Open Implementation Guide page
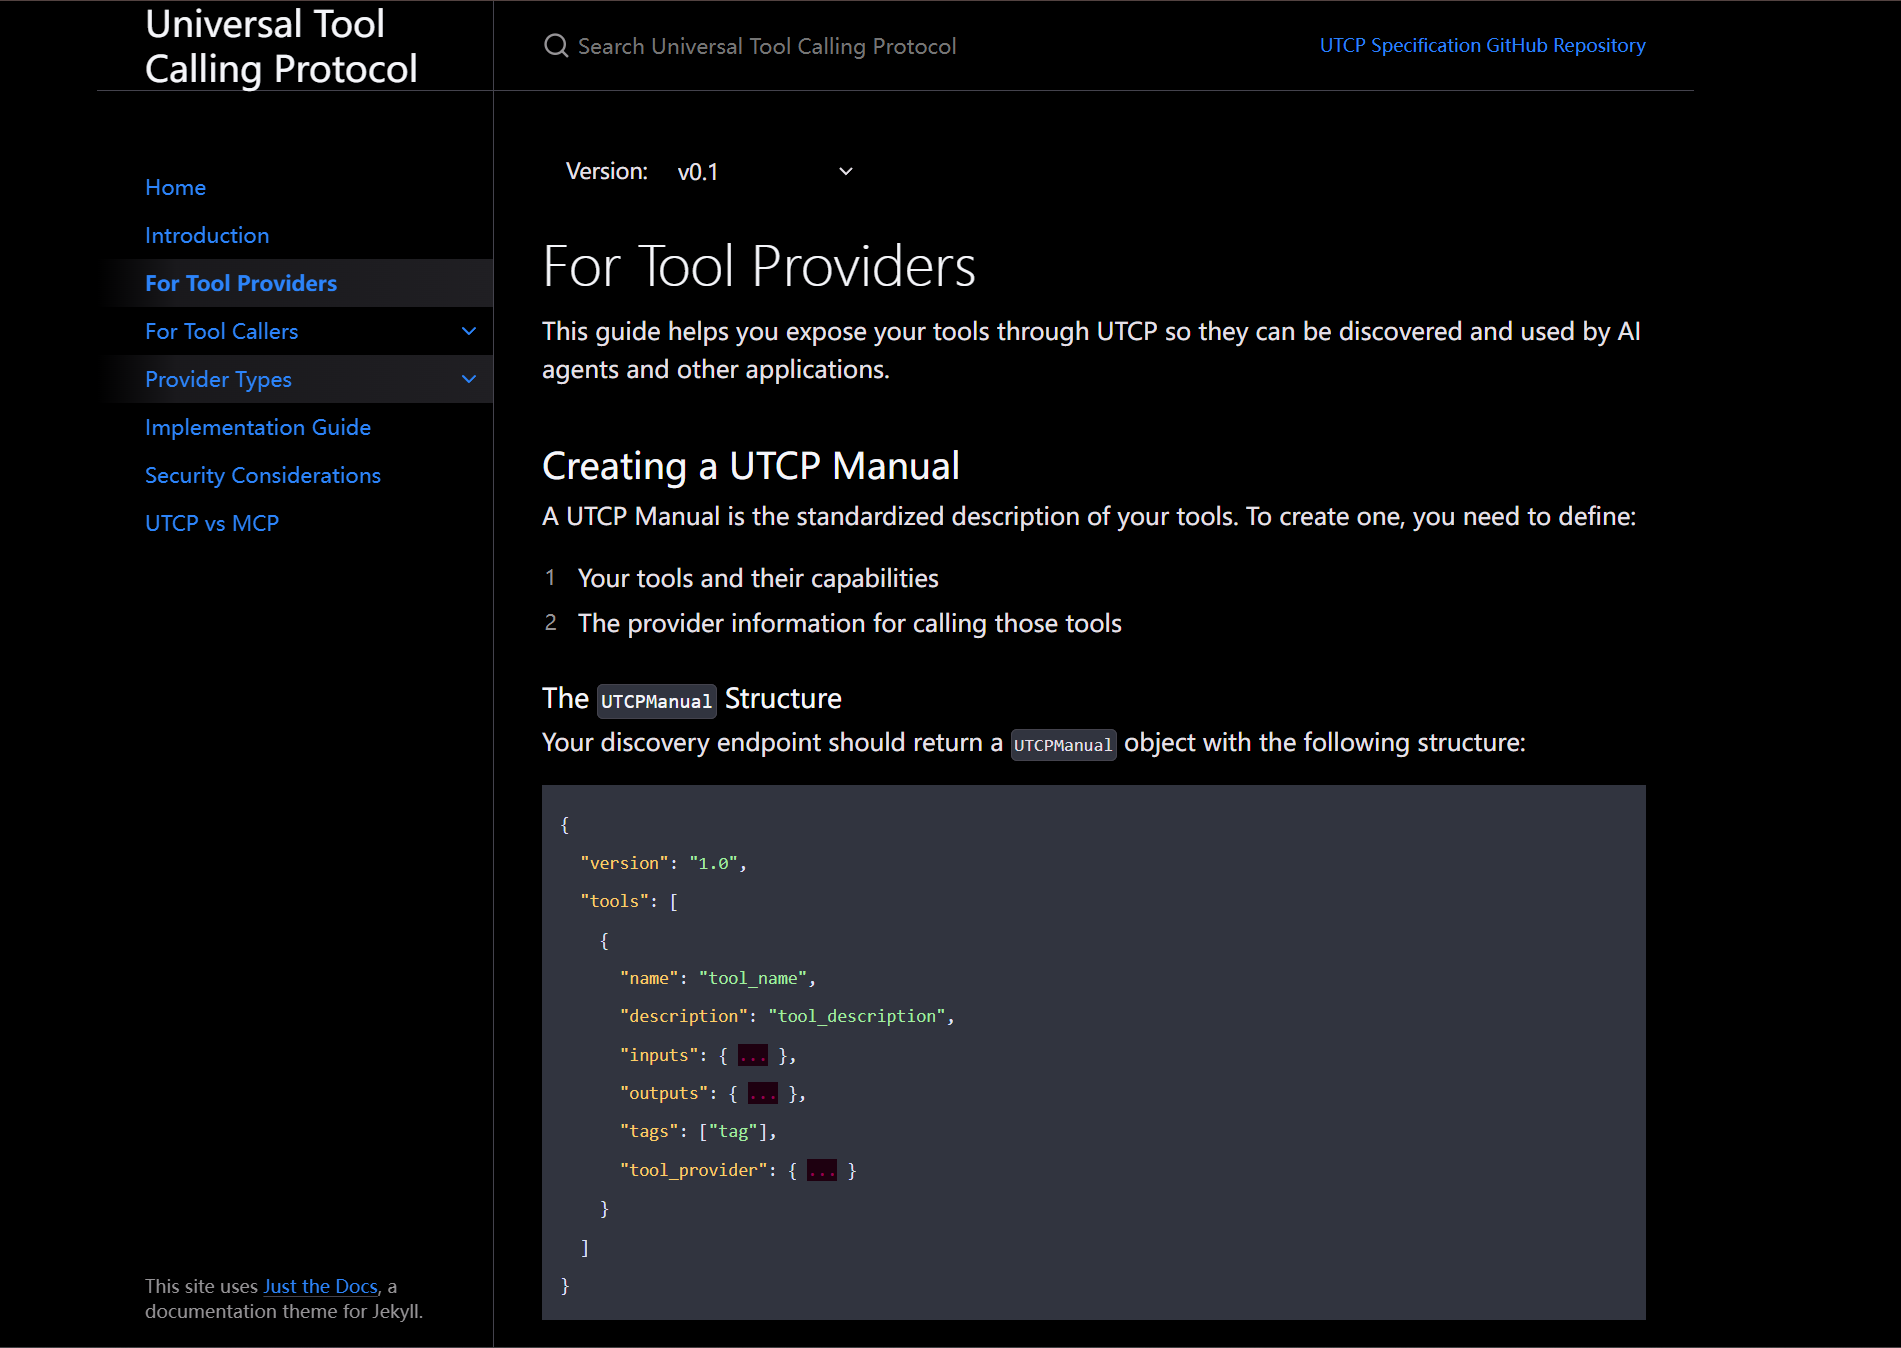 258,427
